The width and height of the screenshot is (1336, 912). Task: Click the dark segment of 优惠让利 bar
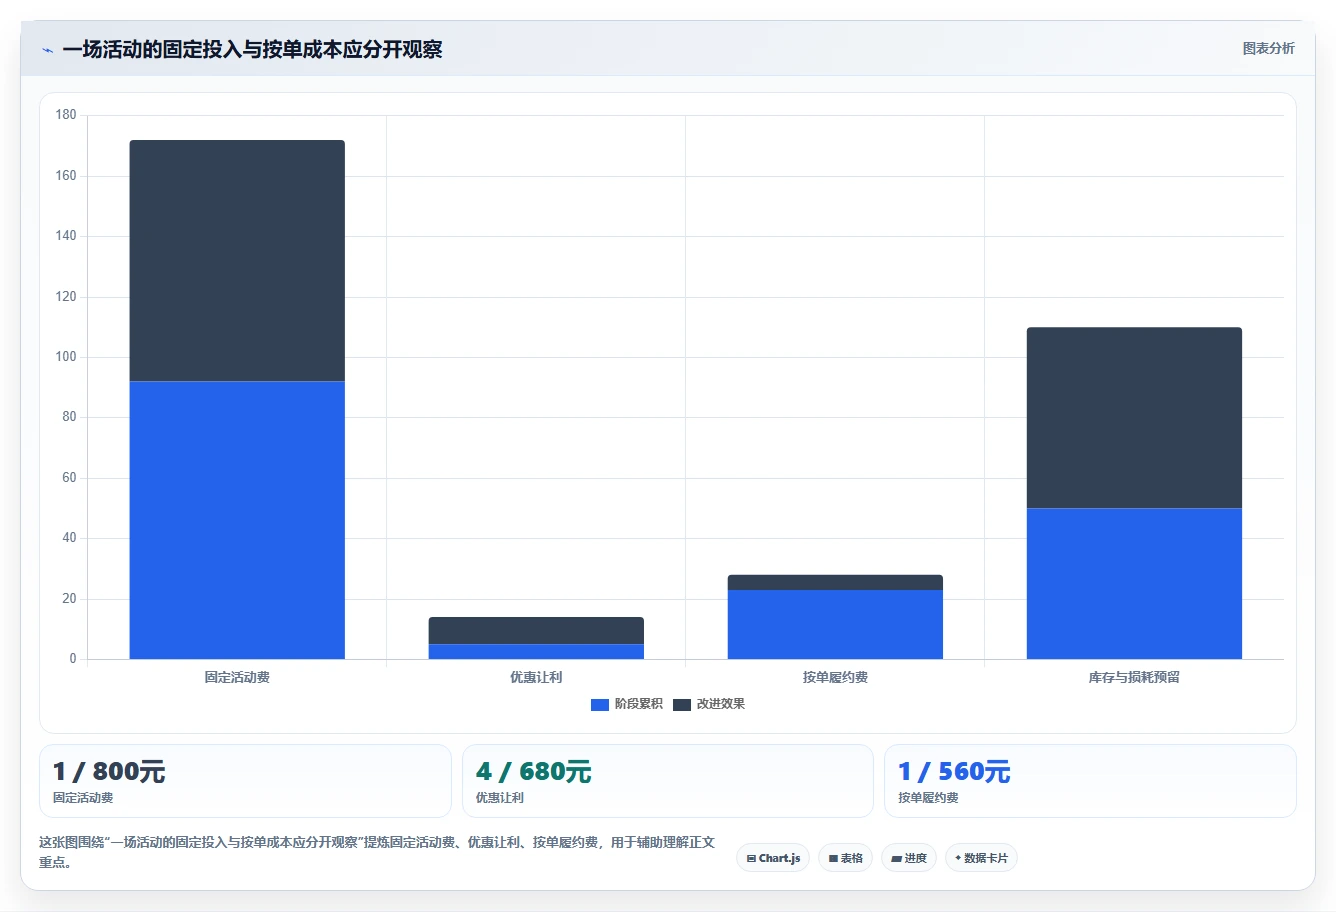coord(536,630)
